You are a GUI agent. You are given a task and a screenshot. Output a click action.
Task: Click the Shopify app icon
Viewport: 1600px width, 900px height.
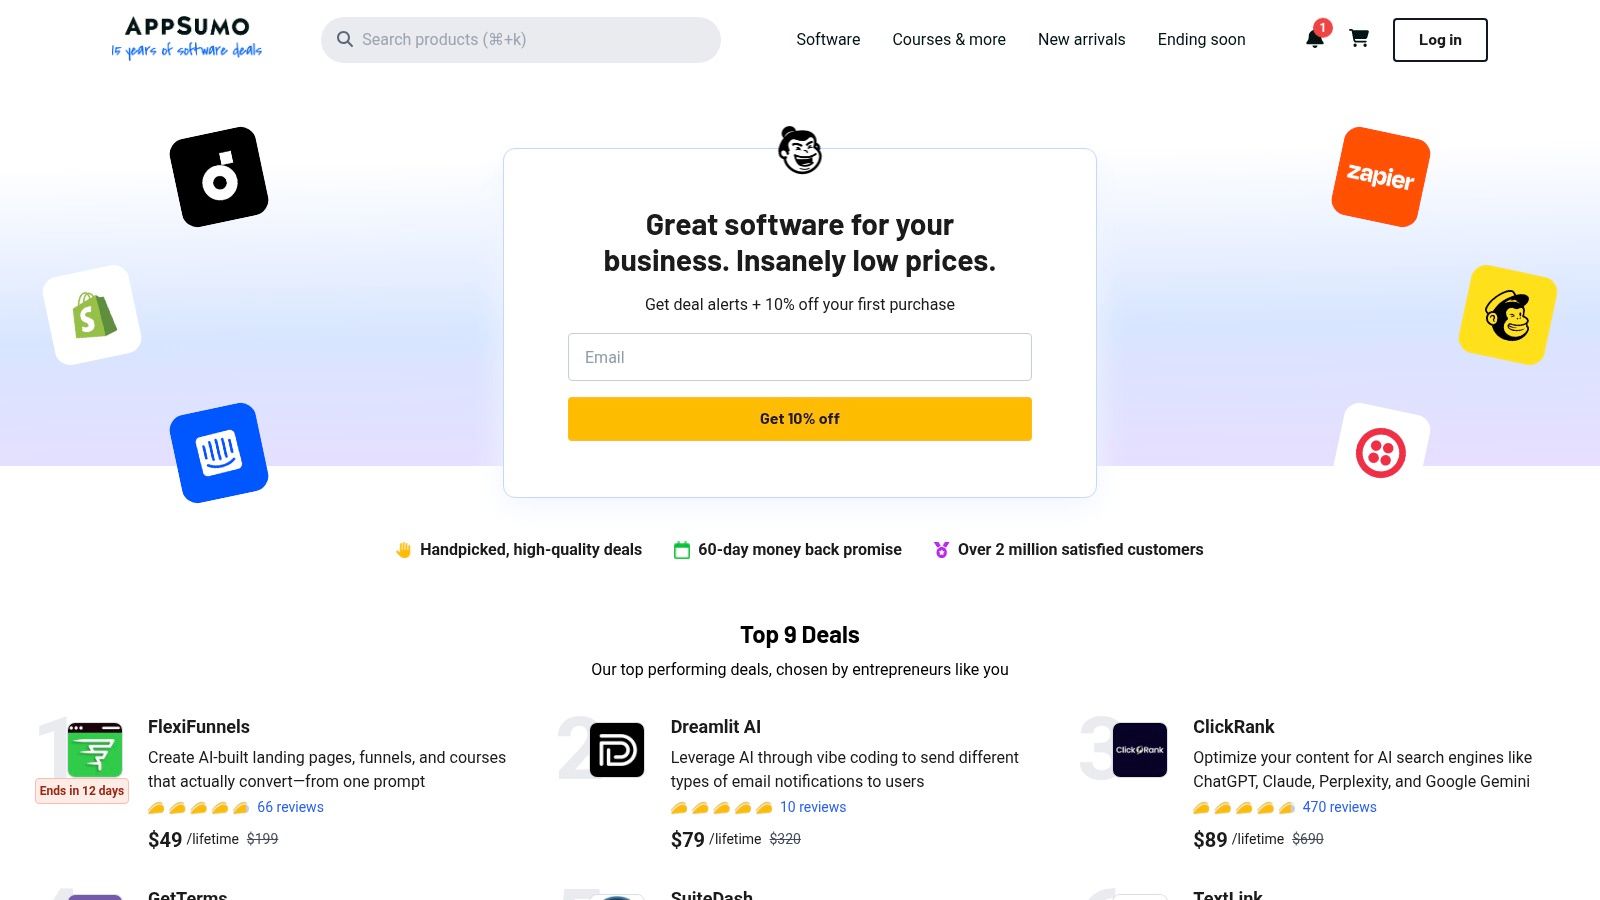pyautogui.click(x=92, y=313)
